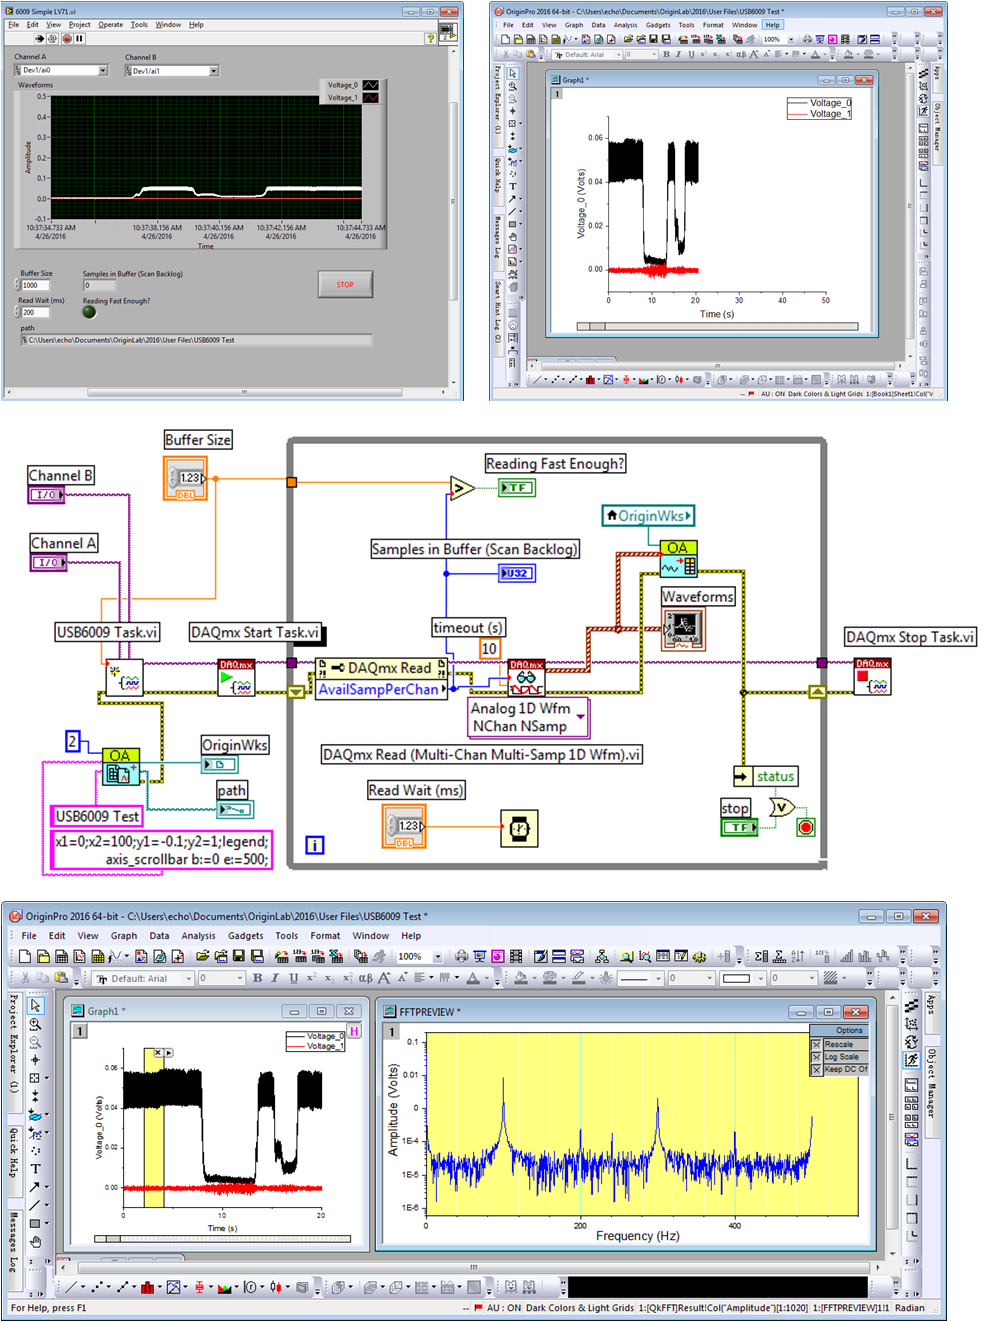This screenshot has width=1002, height=1322.
Task: Click the Voltage_0 plot legend swatch in LabVIEW
Action: (x=370, y=85)
